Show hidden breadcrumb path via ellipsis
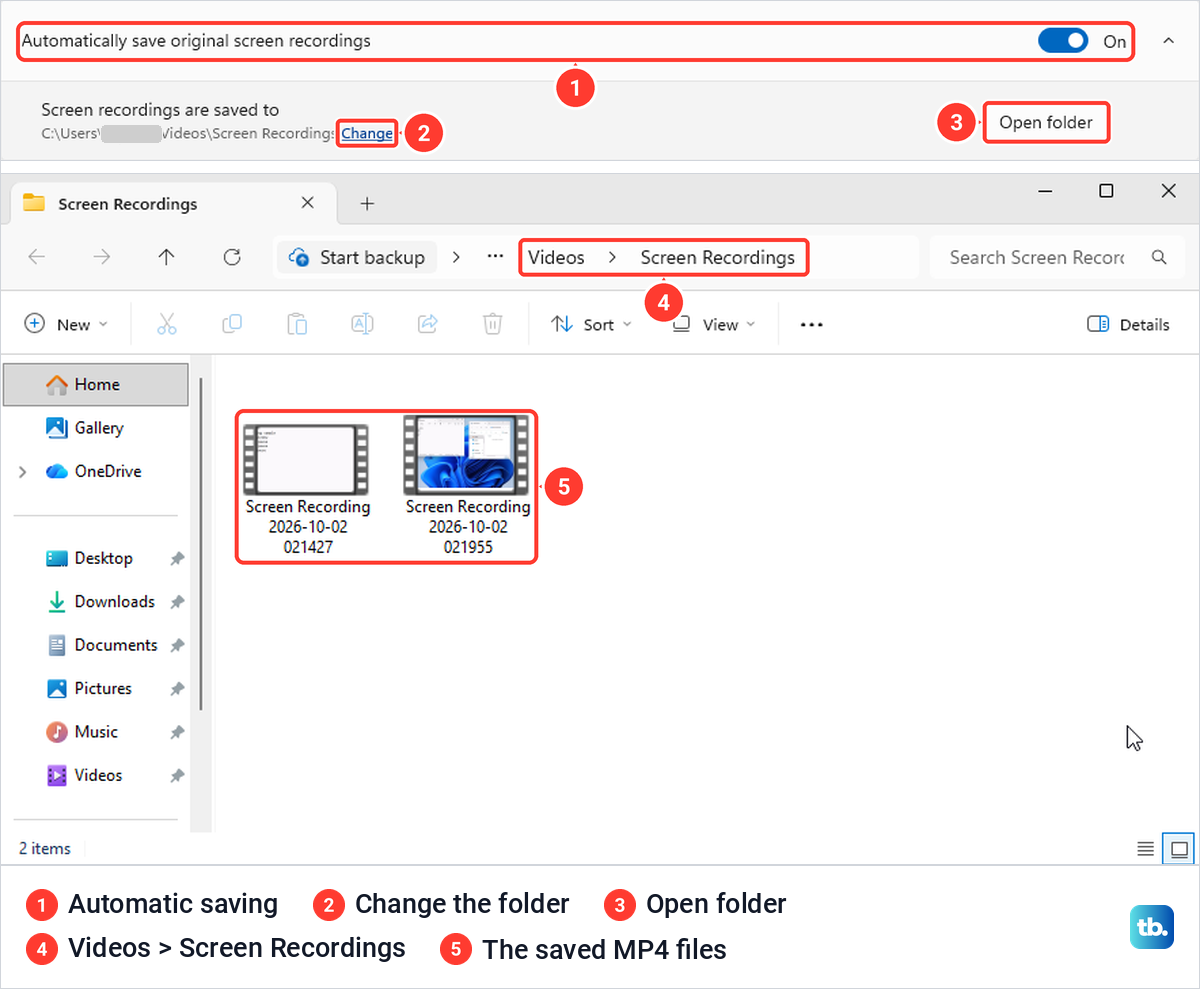This screenshot has width=1200, height=989. [x=495, y=257]
